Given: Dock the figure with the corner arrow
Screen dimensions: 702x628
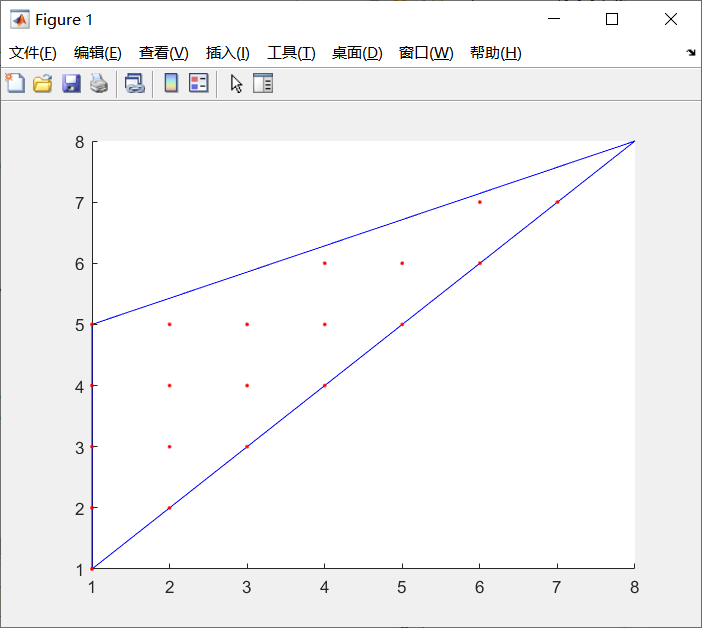Looking at the screenshot, I should click(x=691, y=52).
